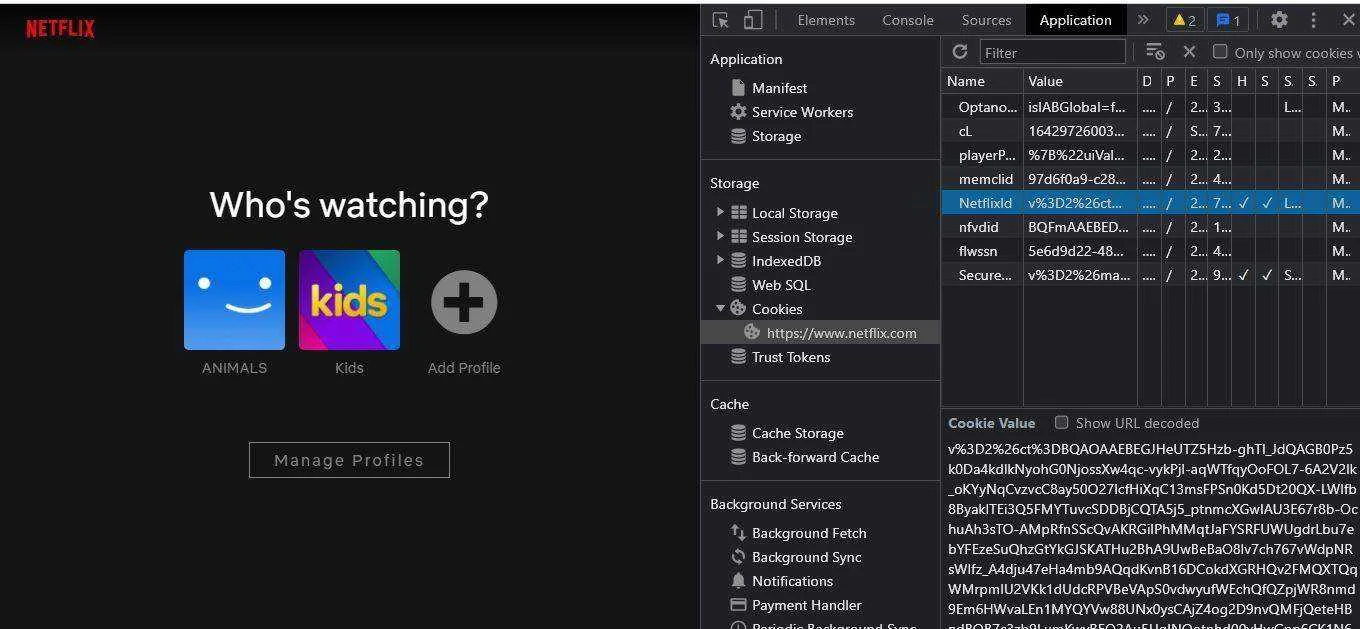The height and width of the screenshot is (629, 1360).
Task: Click the Netflix logo
Action: pyautogui.click(x=60, y=28)
